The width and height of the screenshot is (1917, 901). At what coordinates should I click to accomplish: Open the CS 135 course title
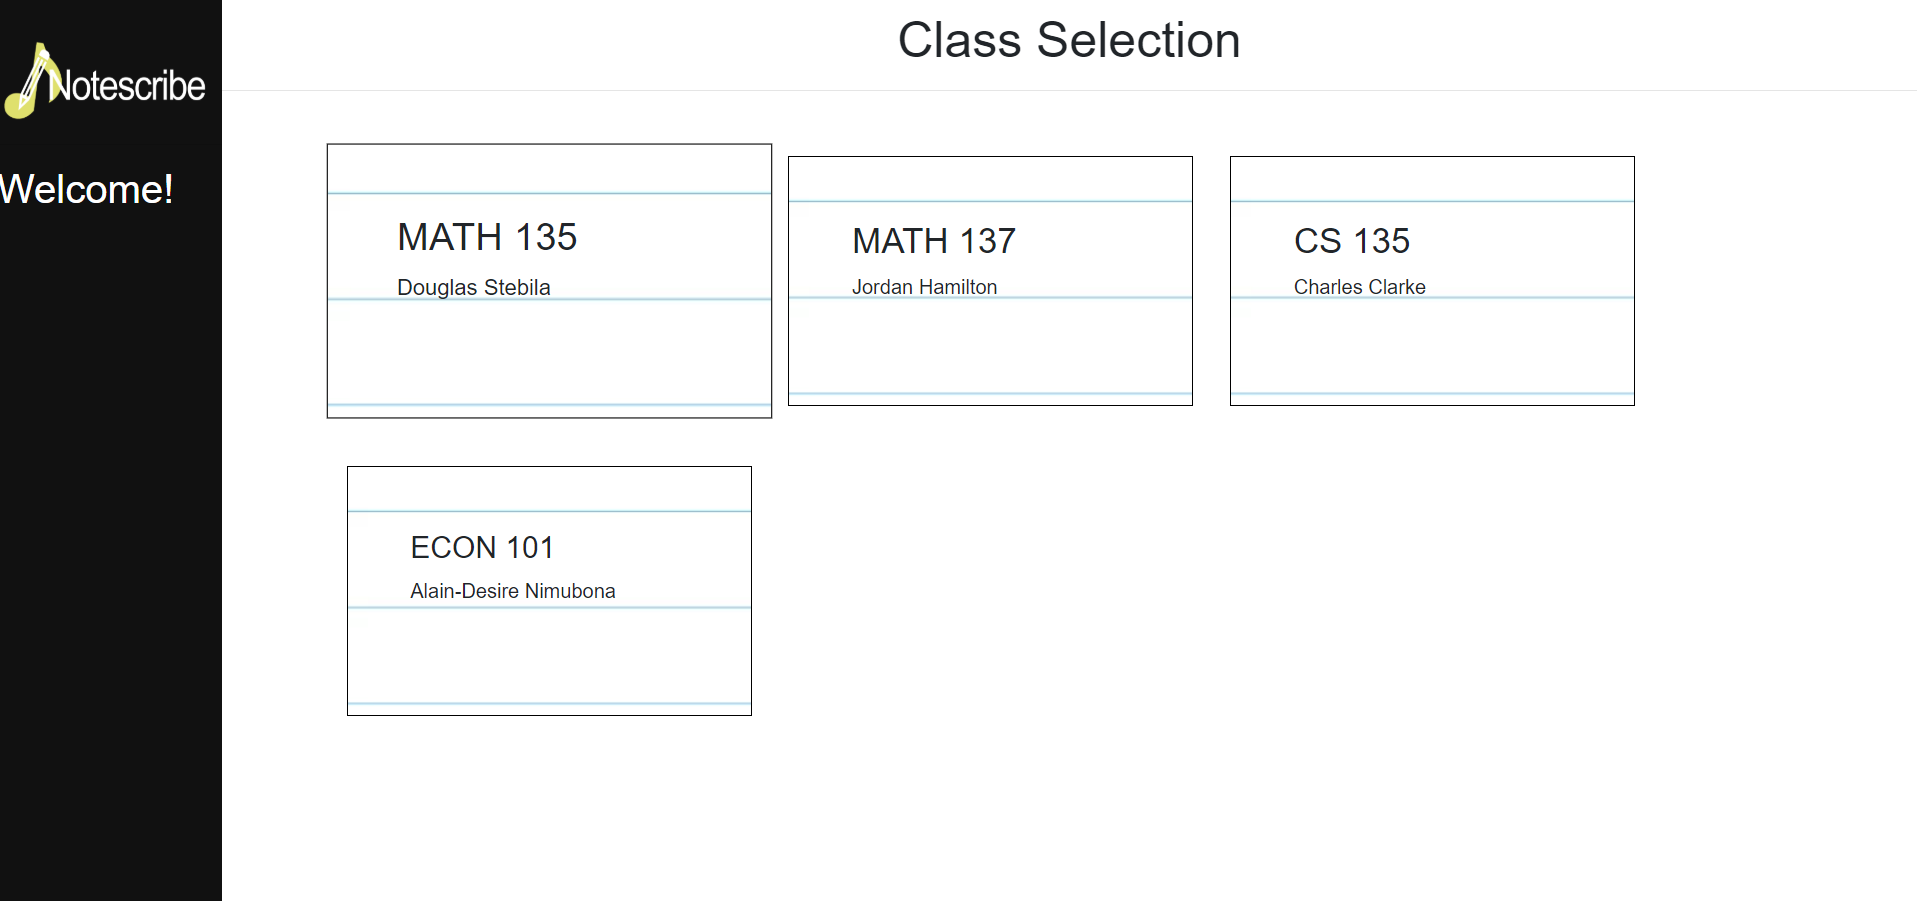pos(1351,241)
